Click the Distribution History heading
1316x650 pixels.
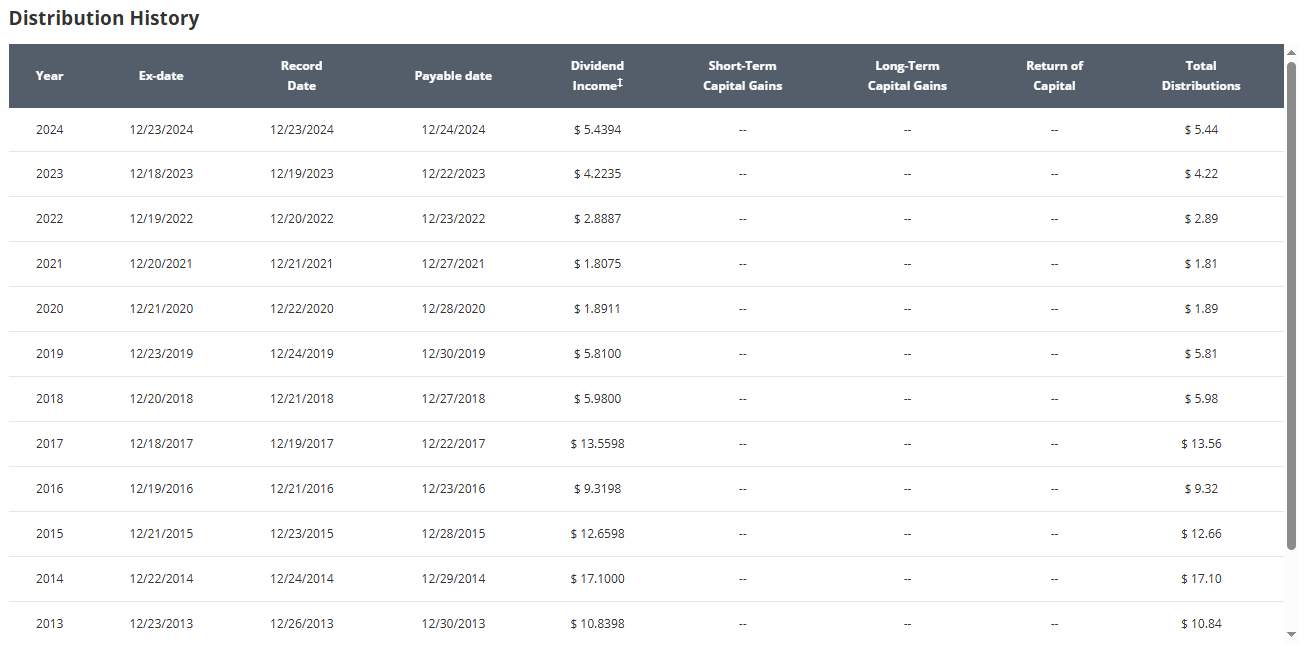104,19
